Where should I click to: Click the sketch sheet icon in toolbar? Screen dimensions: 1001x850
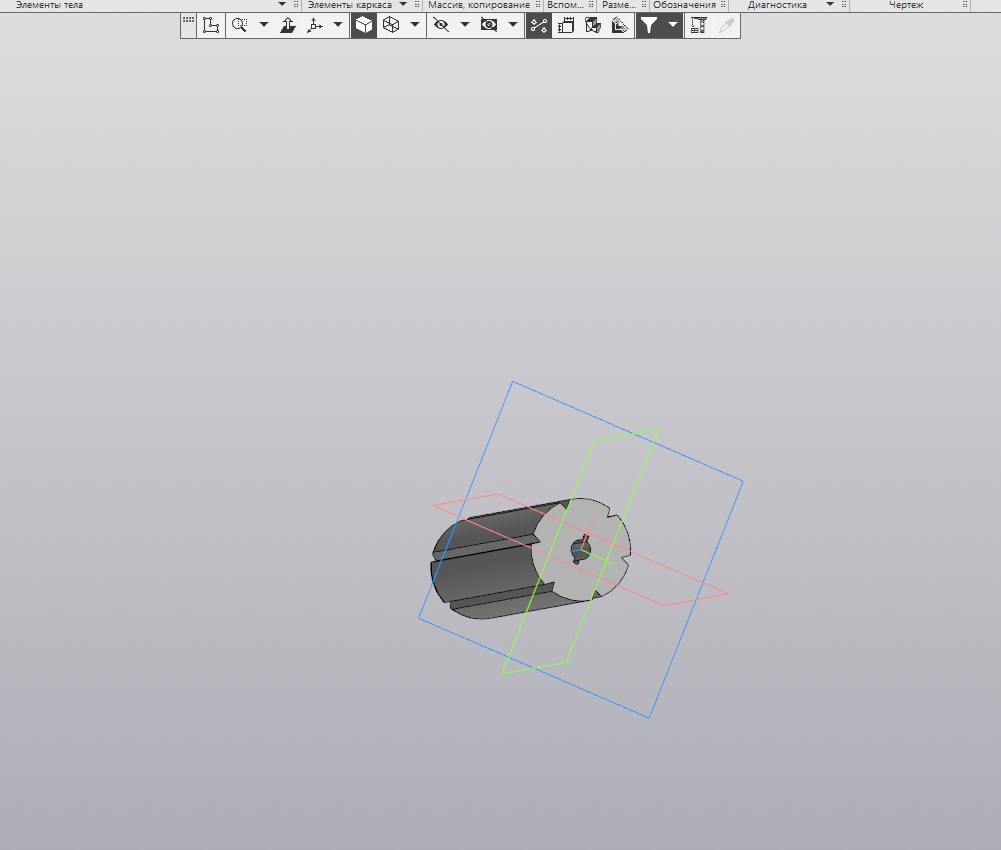pyautogui.click(x=566, y=26)
